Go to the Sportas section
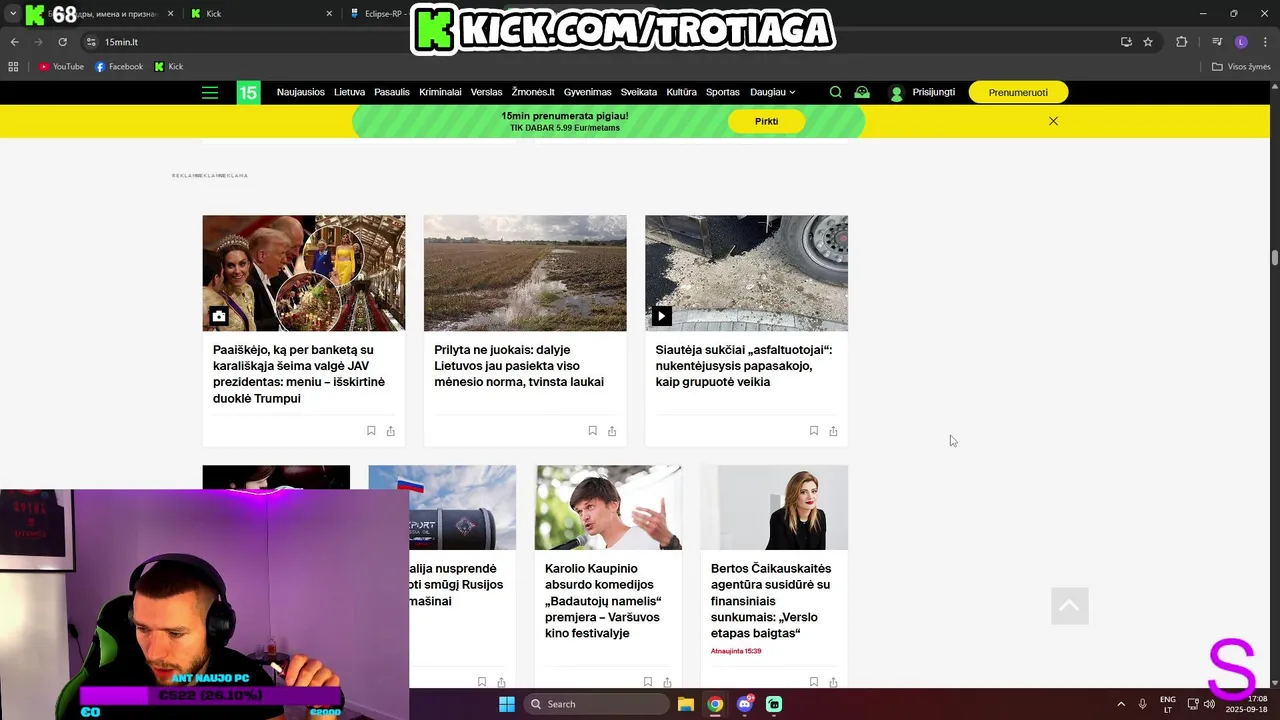 click(723, 92)
